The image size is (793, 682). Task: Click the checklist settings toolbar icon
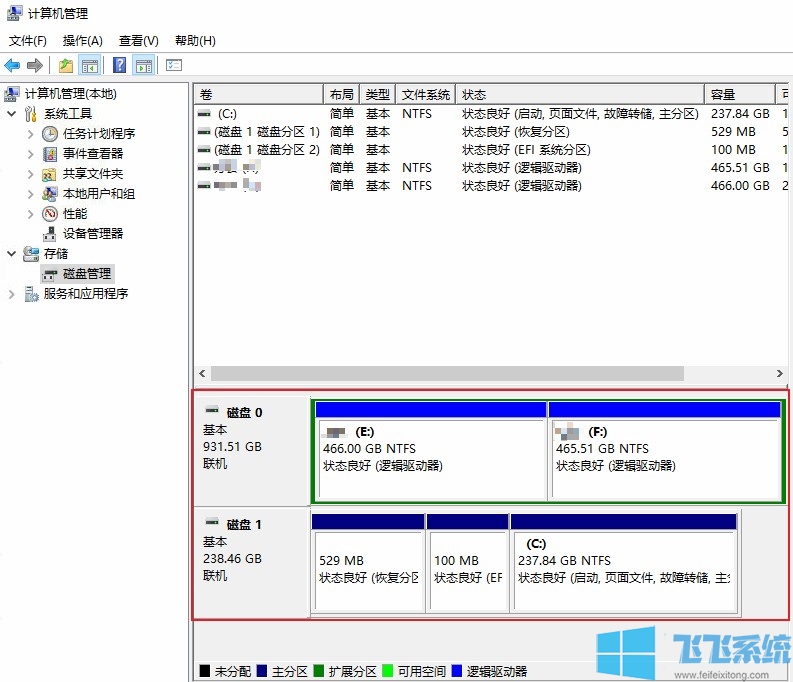coord(173,65)
